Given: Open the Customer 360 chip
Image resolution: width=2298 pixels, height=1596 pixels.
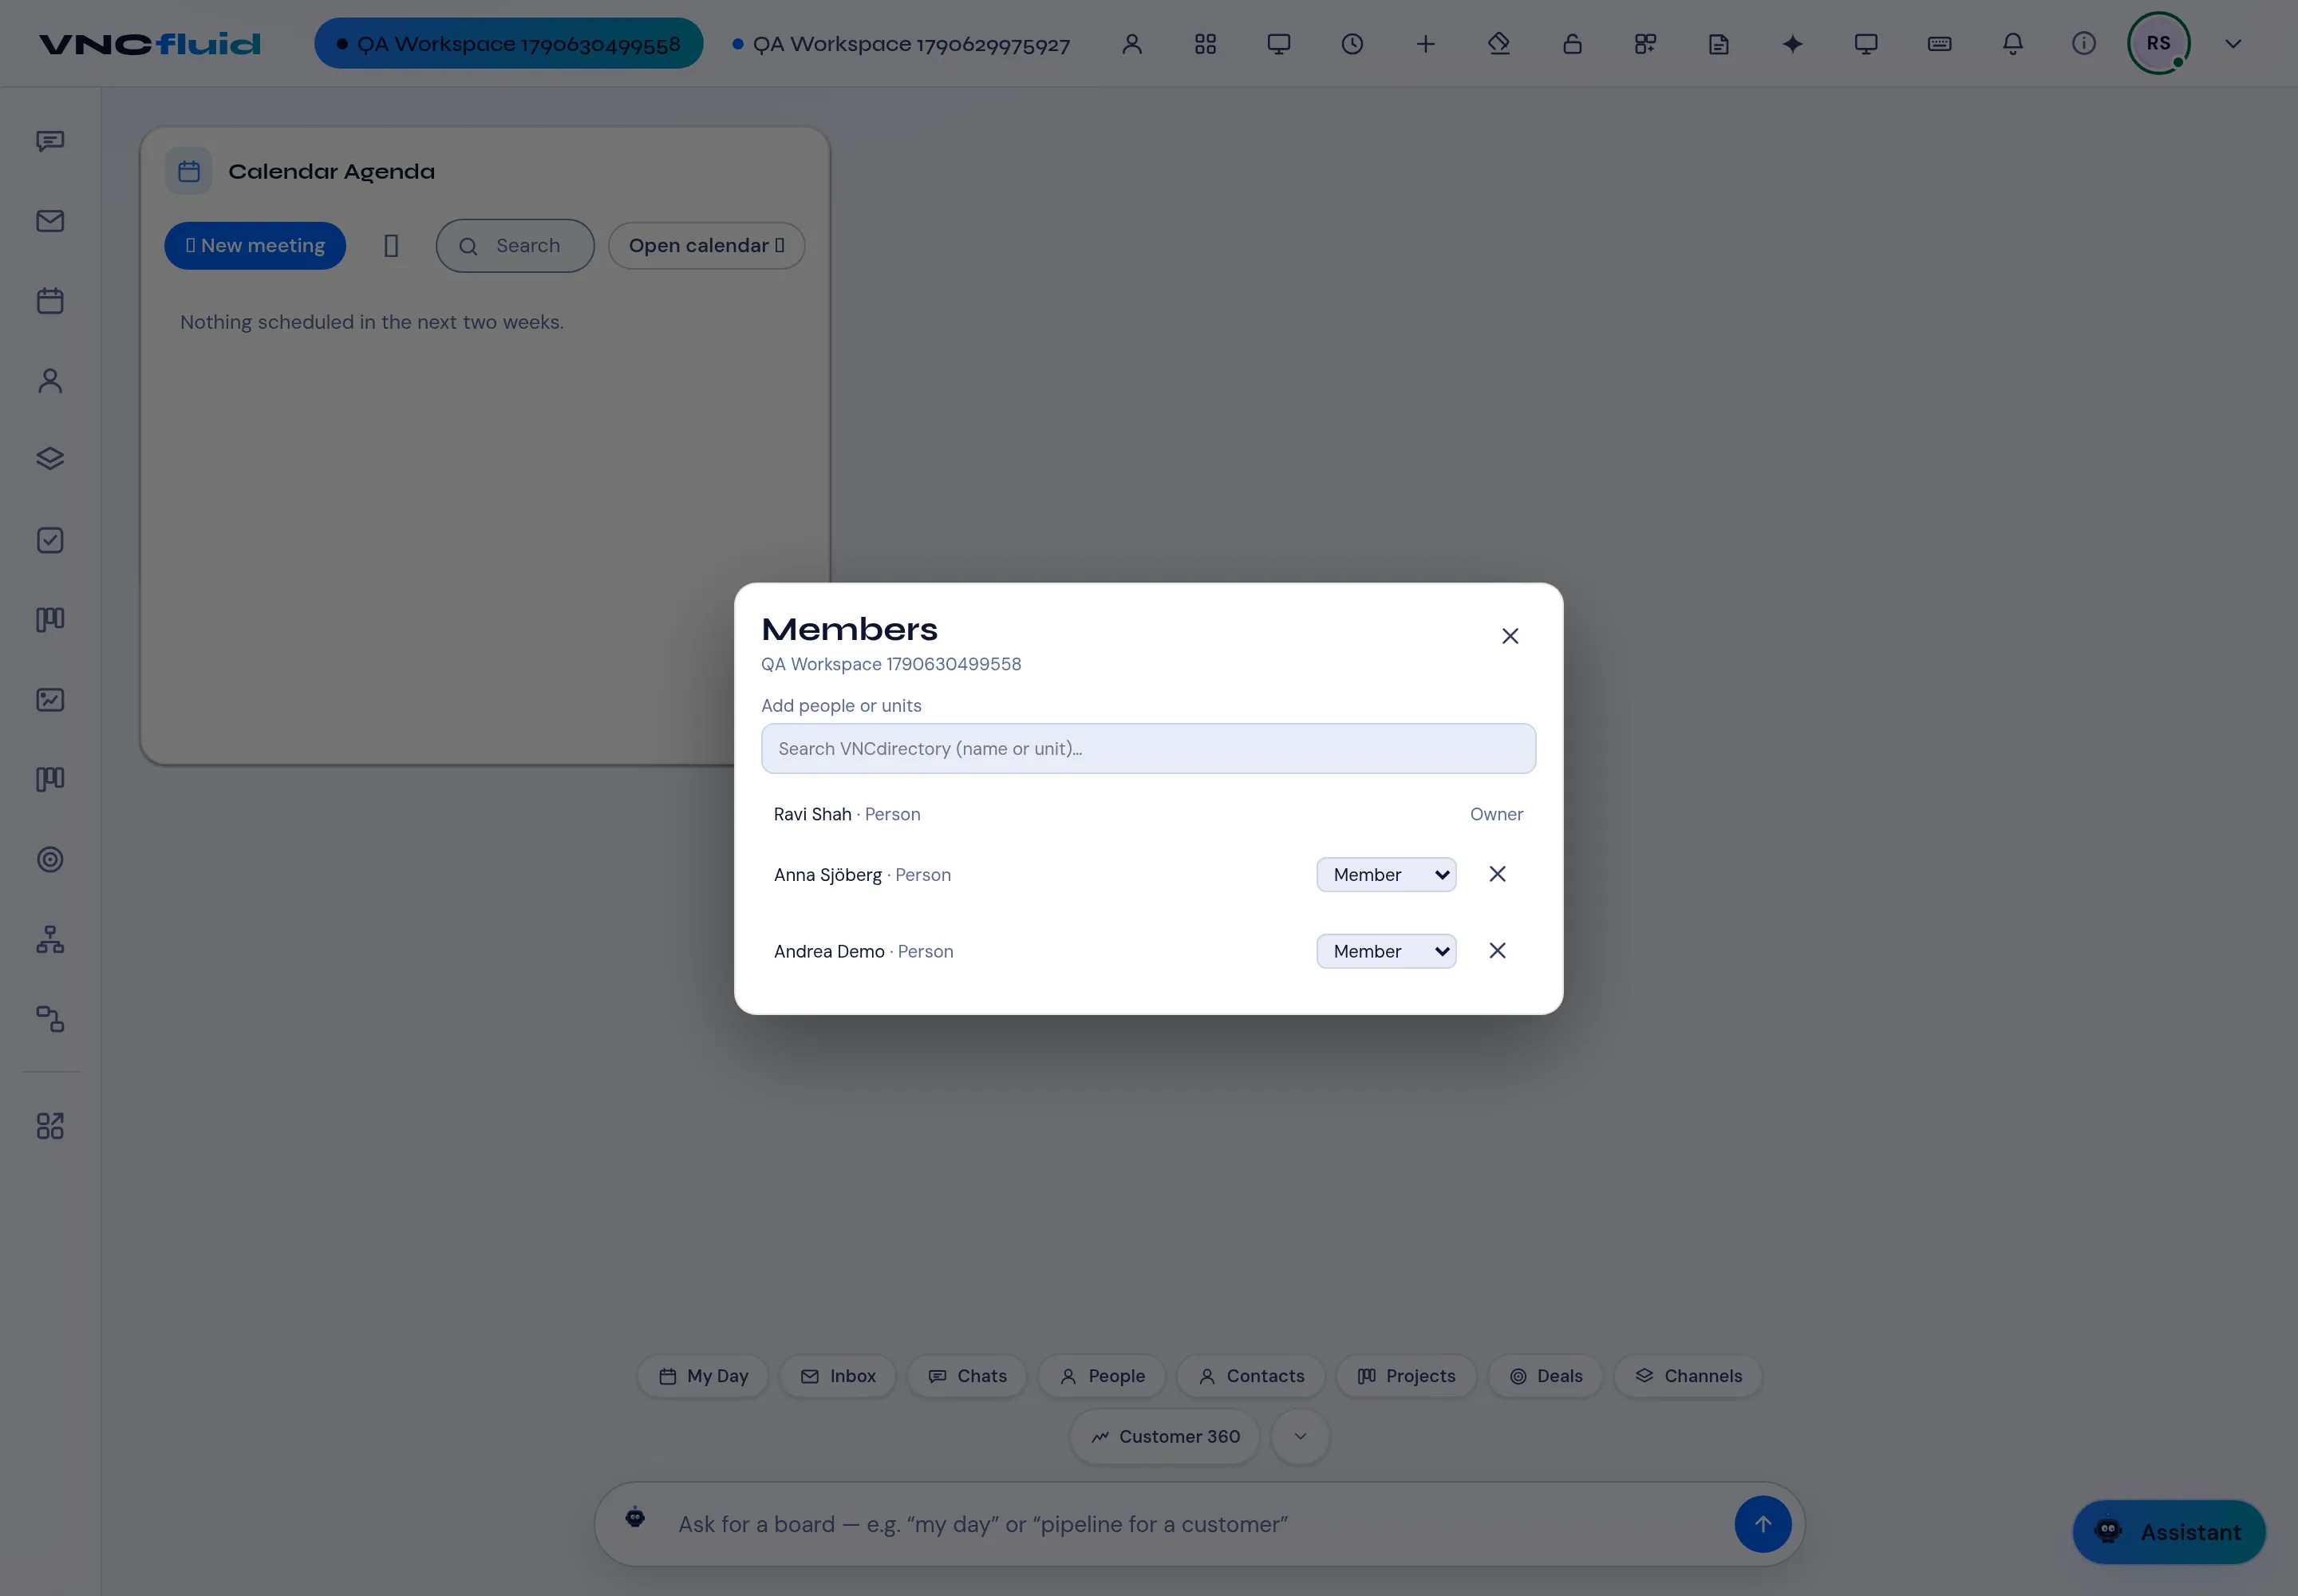Looking at the screenshot, I should 1165,1437.
